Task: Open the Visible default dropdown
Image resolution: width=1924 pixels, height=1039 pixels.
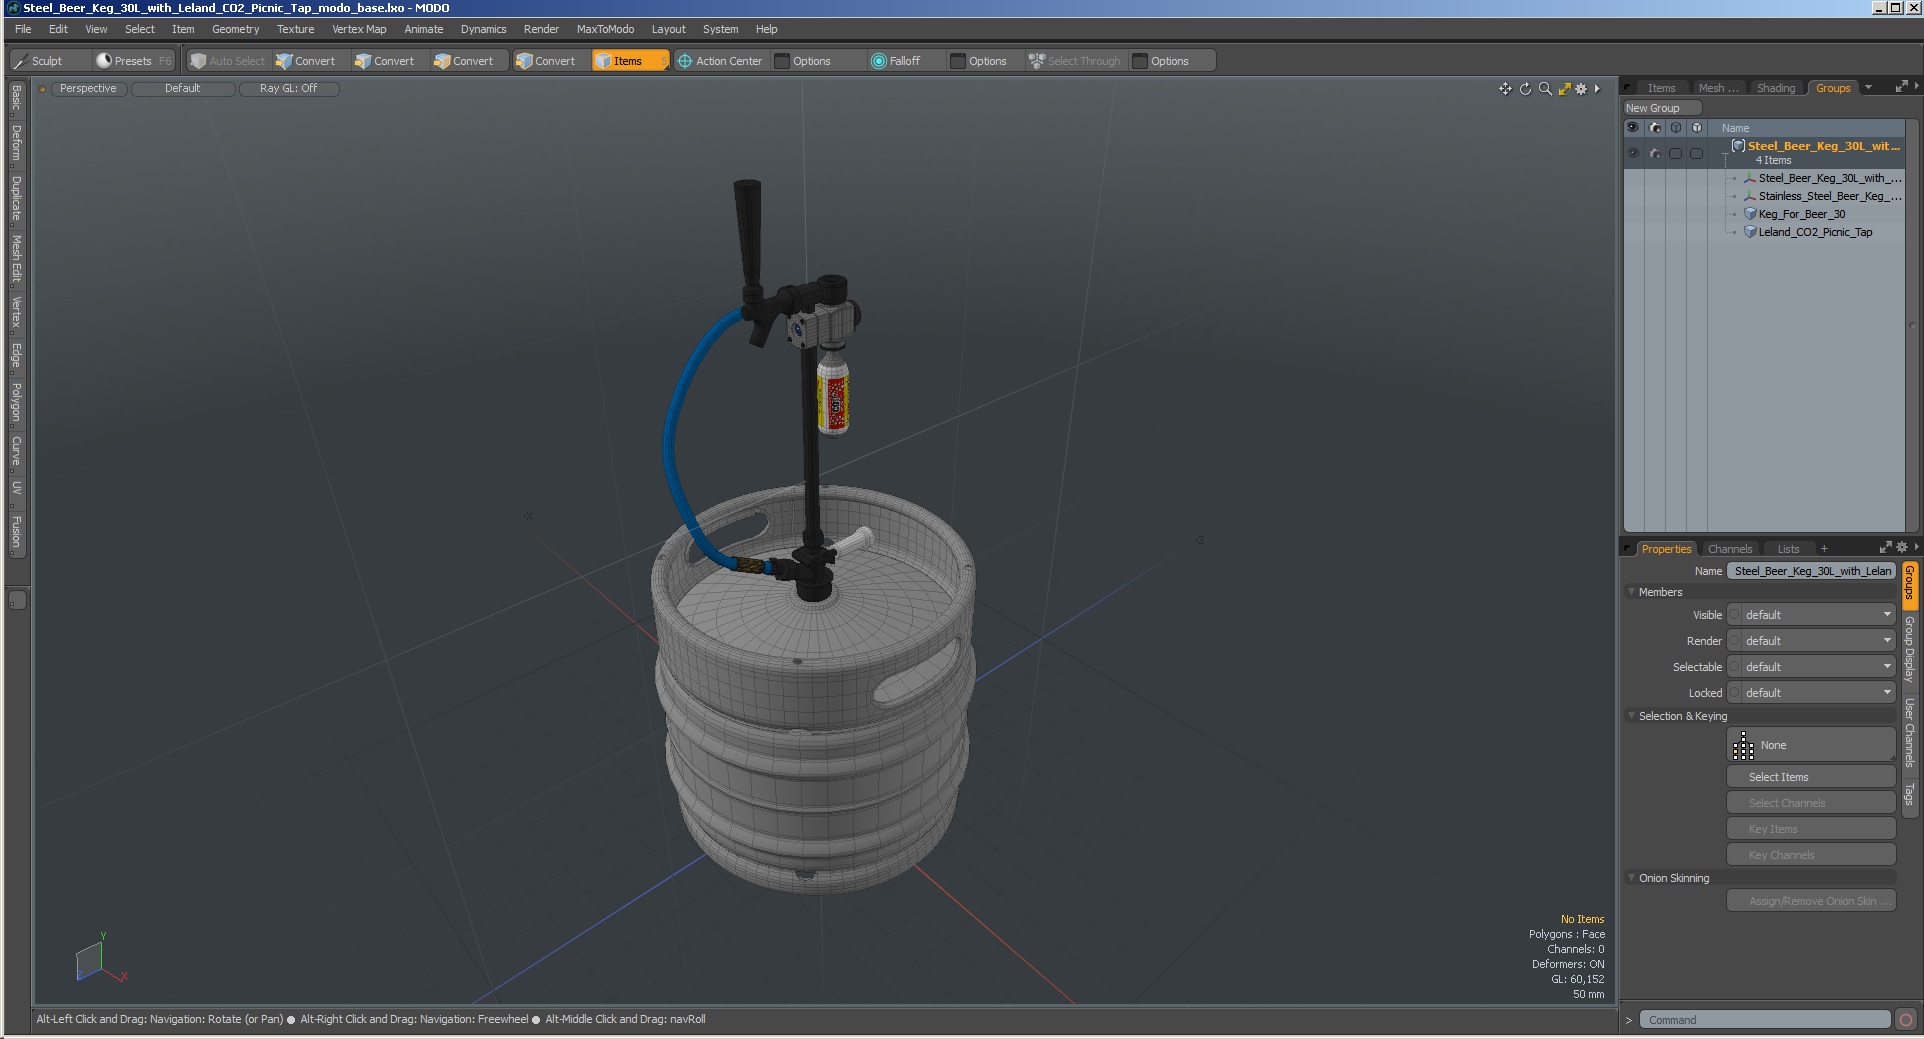Action: [x=1818, y=615]
